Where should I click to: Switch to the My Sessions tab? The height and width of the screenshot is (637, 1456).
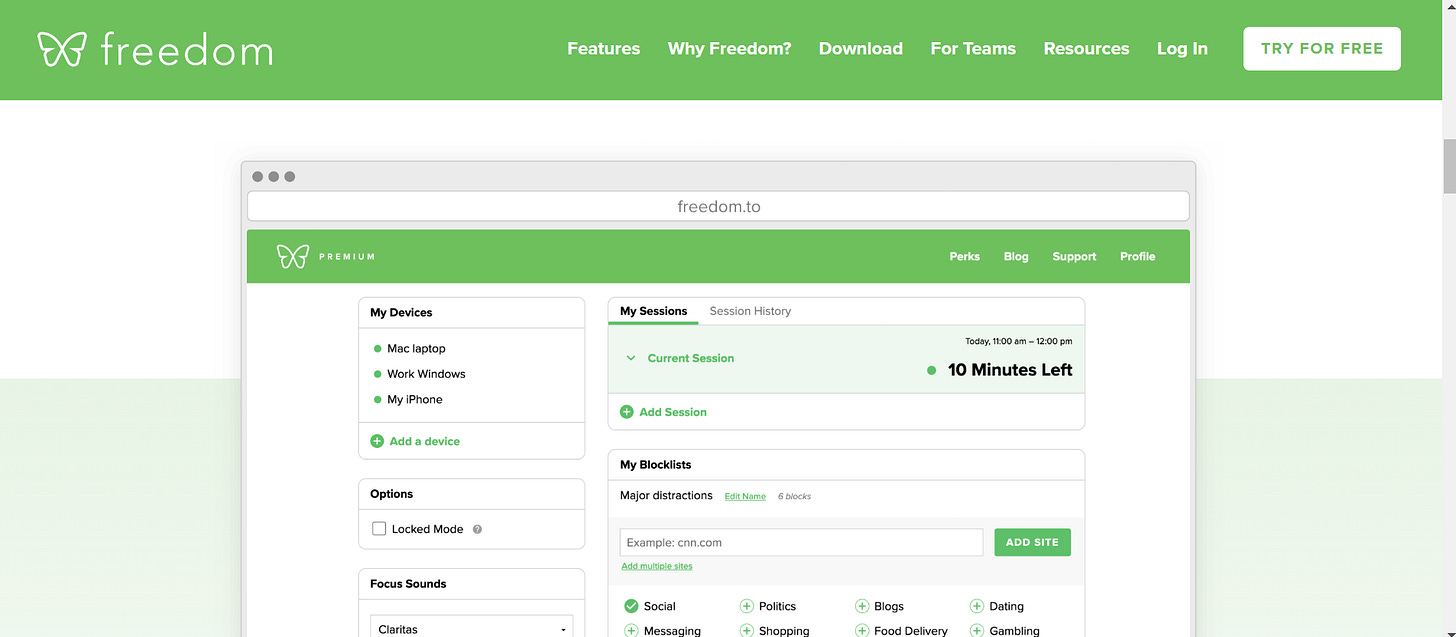(653, 311)
